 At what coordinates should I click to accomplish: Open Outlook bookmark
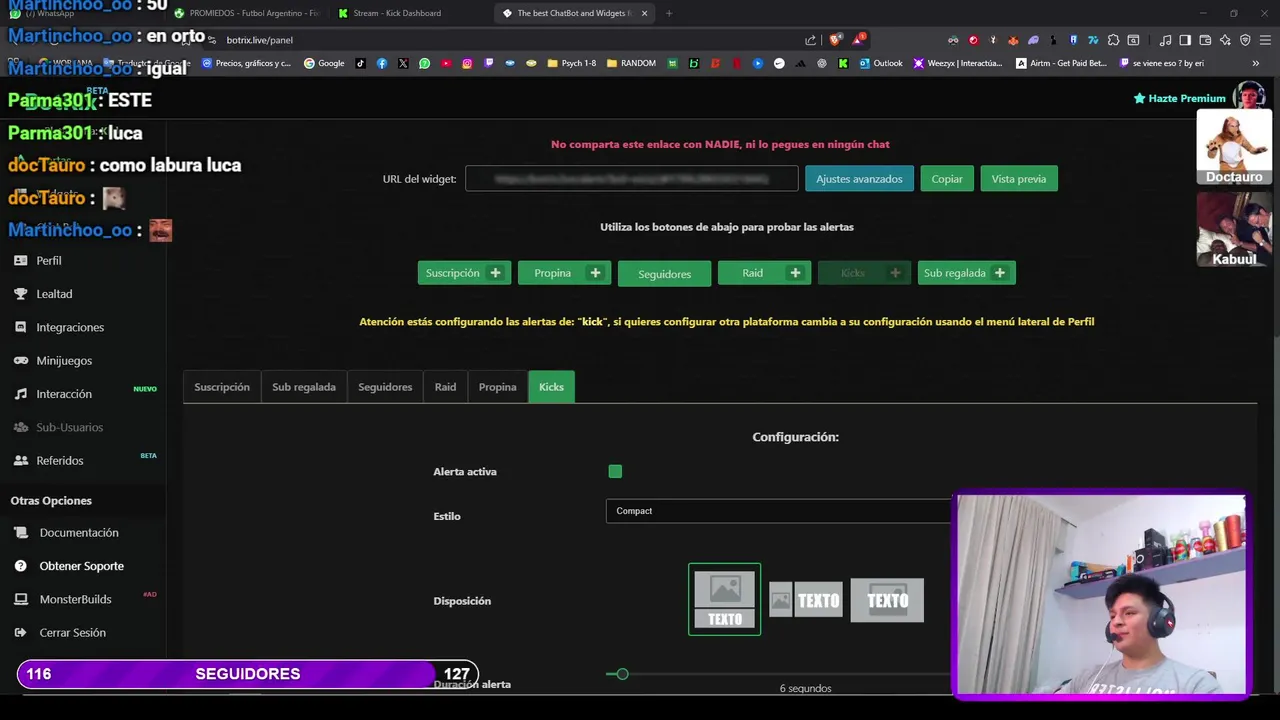pyautogui.click(x=881, y=63)
